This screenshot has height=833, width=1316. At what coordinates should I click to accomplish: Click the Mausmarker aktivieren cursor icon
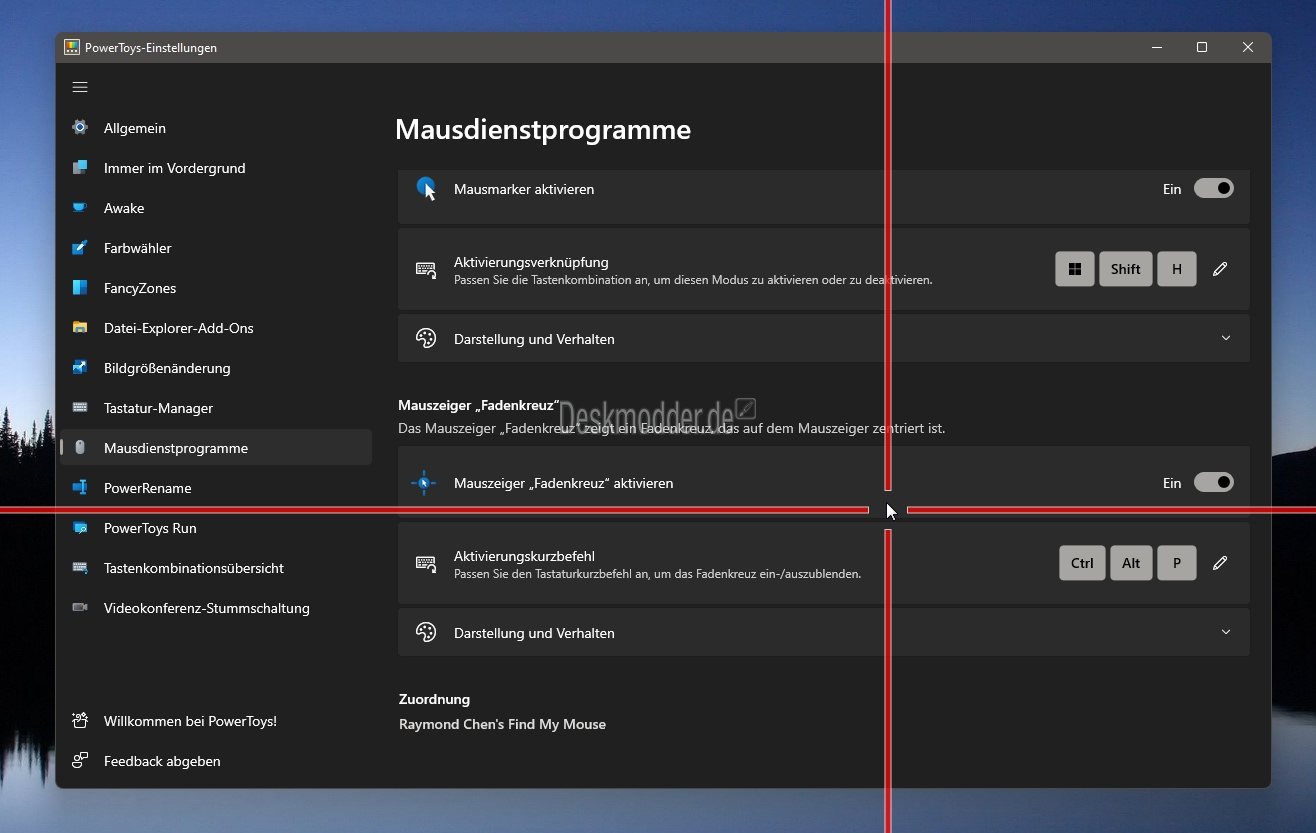click(427, 189)
